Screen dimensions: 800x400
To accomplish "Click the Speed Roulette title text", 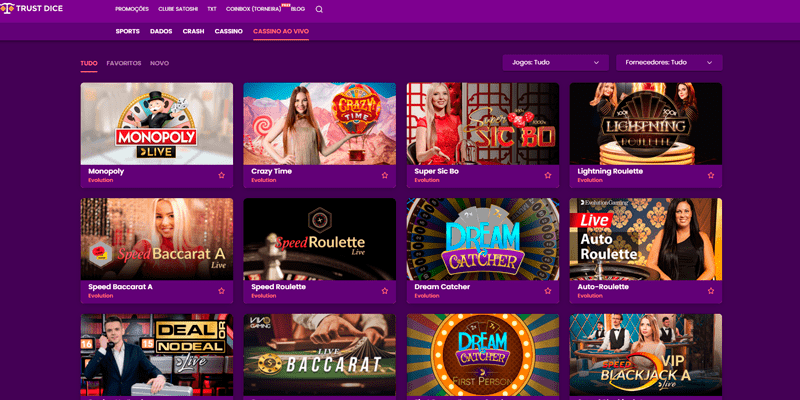I will point(279,287).
